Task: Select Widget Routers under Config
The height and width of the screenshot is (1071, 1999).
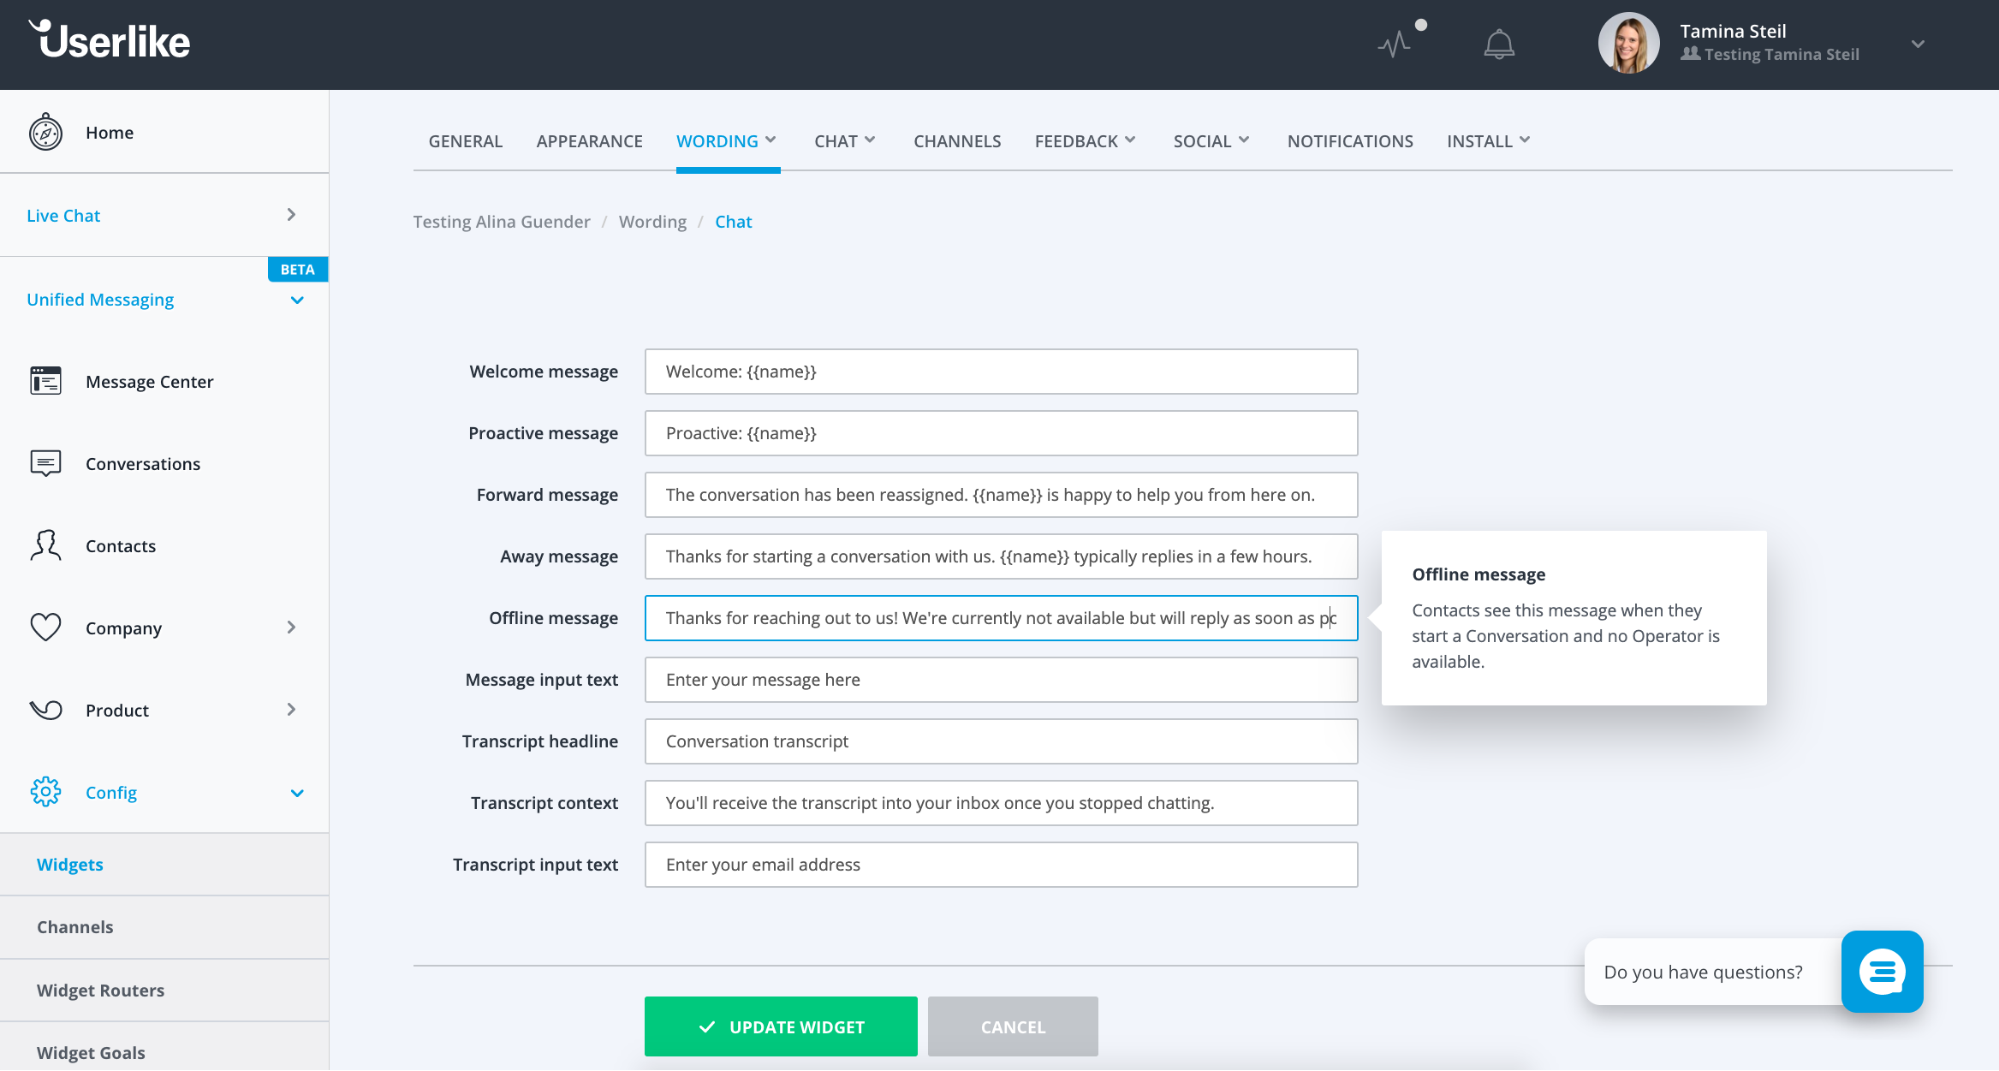Action: (x=164, y=990)
